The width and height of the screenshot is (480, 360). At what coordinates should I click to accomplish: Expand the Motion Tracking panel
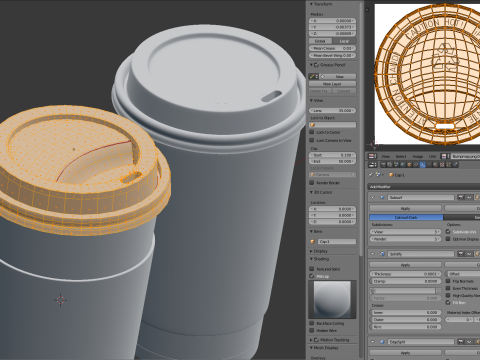point(311,340)
